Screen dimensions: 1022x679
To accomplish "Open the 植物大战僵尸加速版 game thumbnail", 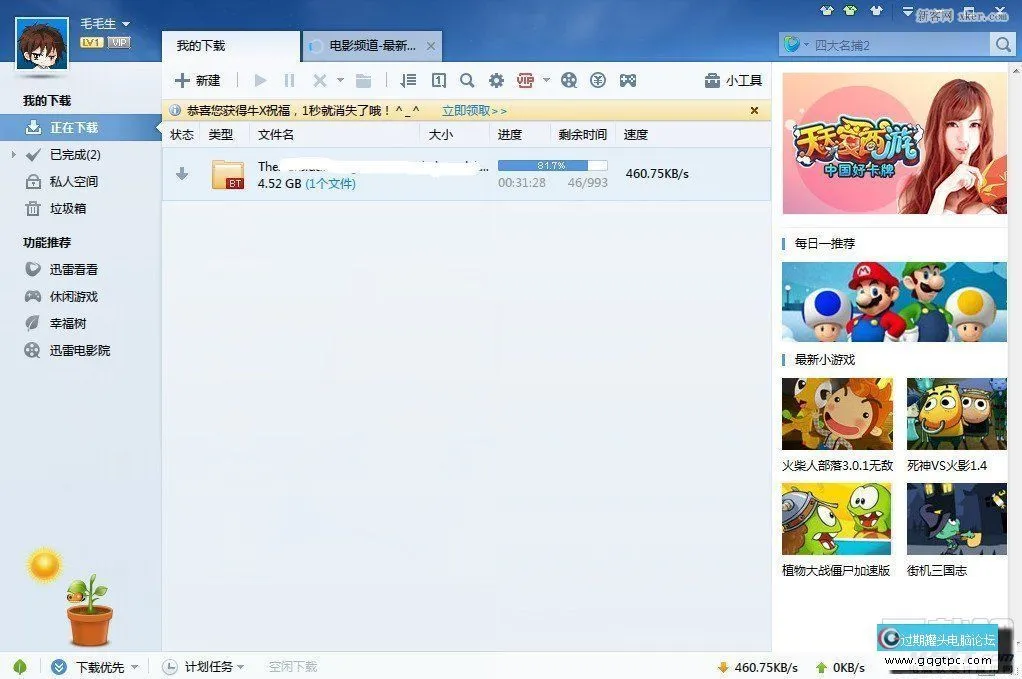I will pyautogui.click(x=836, y=518).
